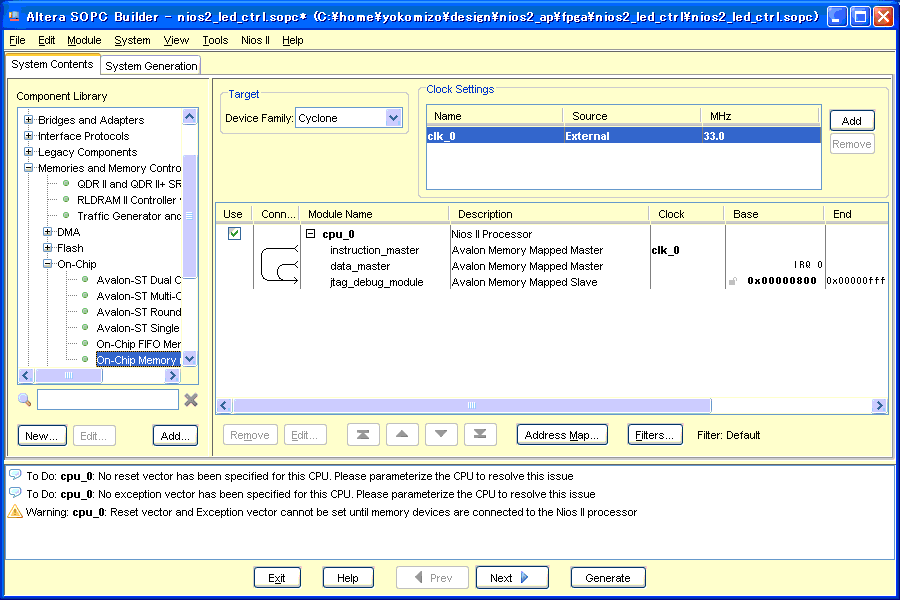Click the module table scroll-left arrow
The width and height of the screenshot is (900, 600).
(x=224, y=405)
